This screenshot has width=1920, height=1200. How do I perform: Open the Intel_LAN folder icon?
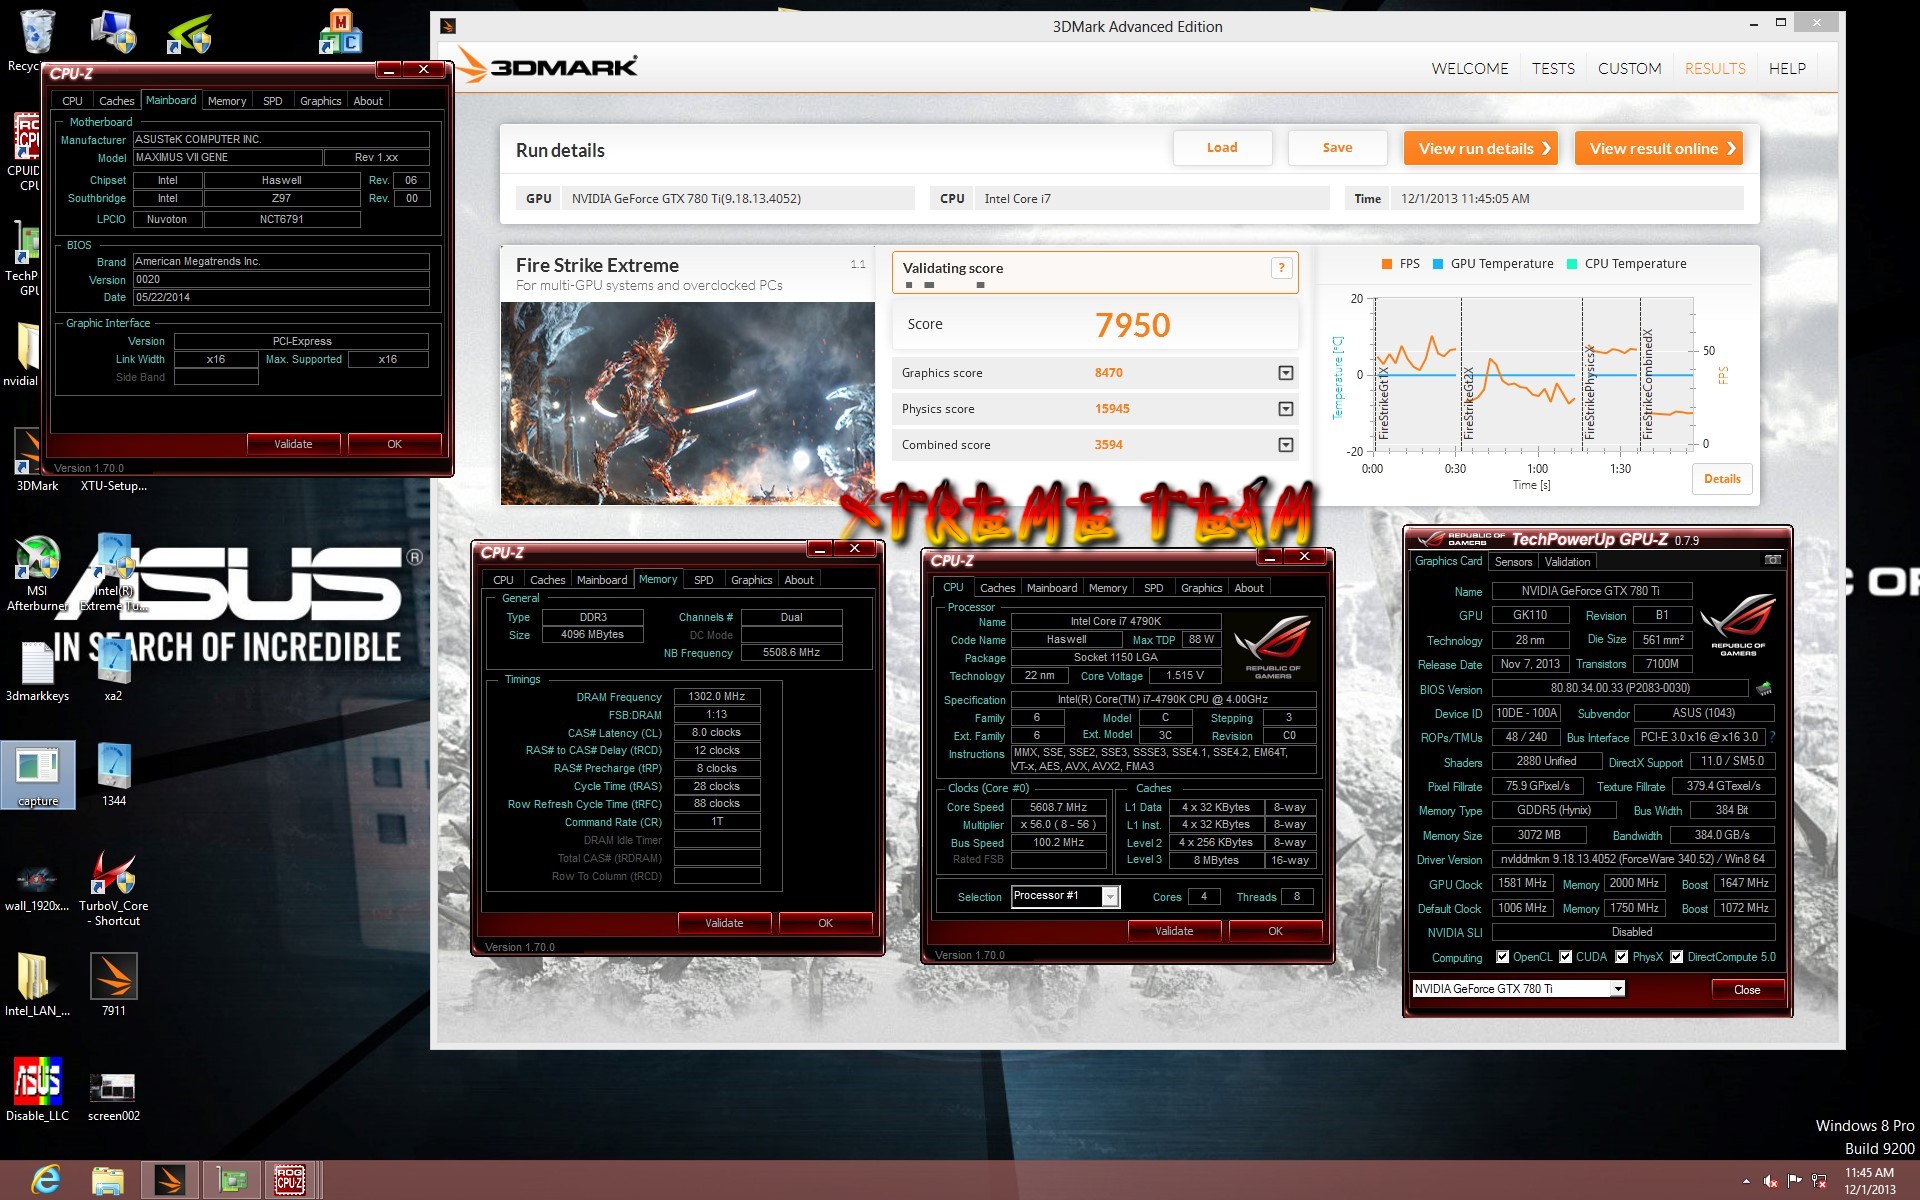(37, 984)
